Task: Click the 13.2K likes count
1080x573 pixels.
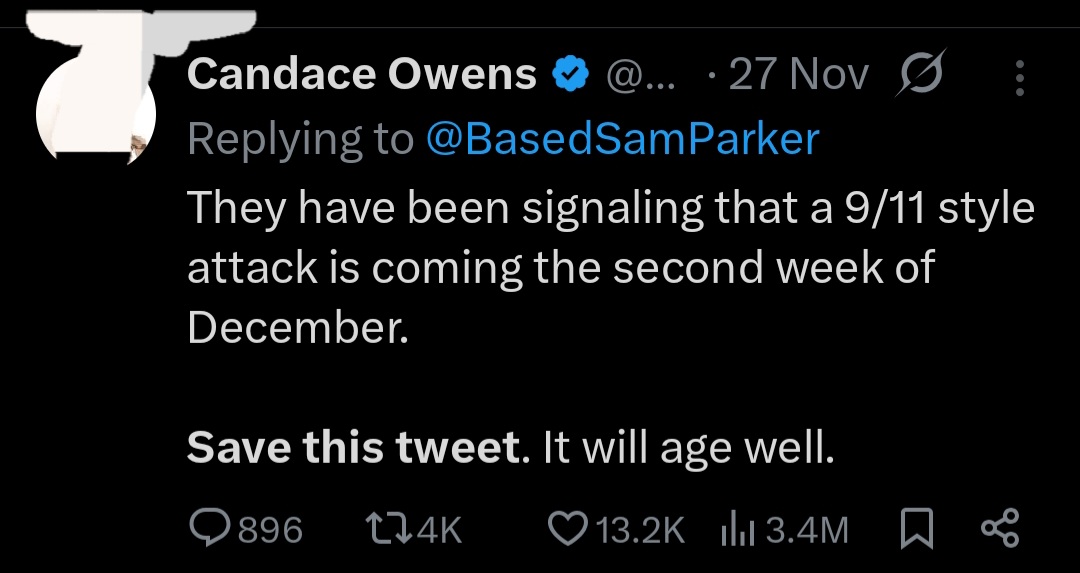Action: (640, 529)
